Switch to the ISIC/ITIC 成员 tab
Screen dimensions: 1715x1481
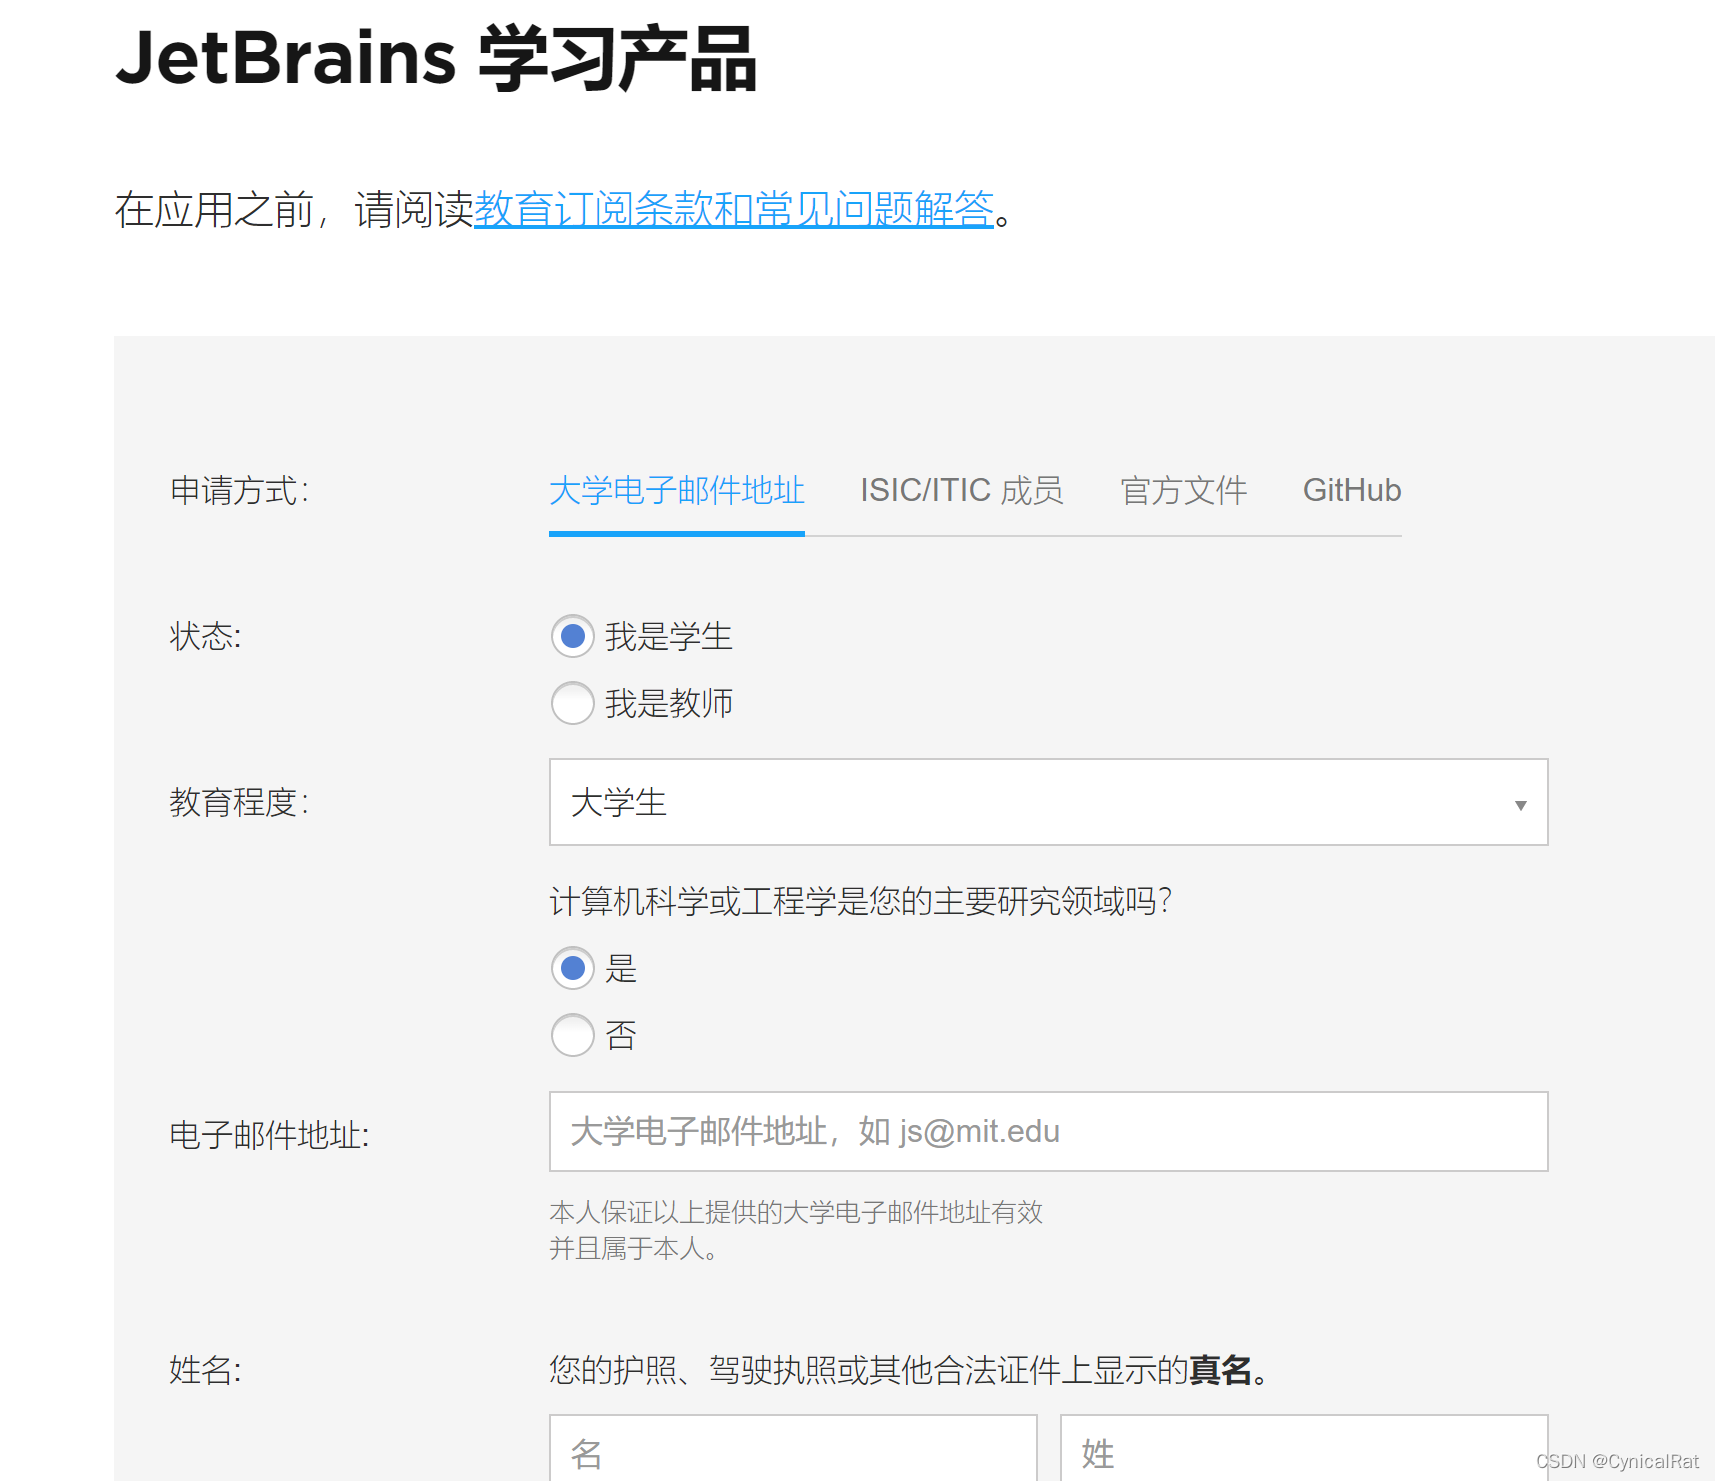(x=962, y=491)
